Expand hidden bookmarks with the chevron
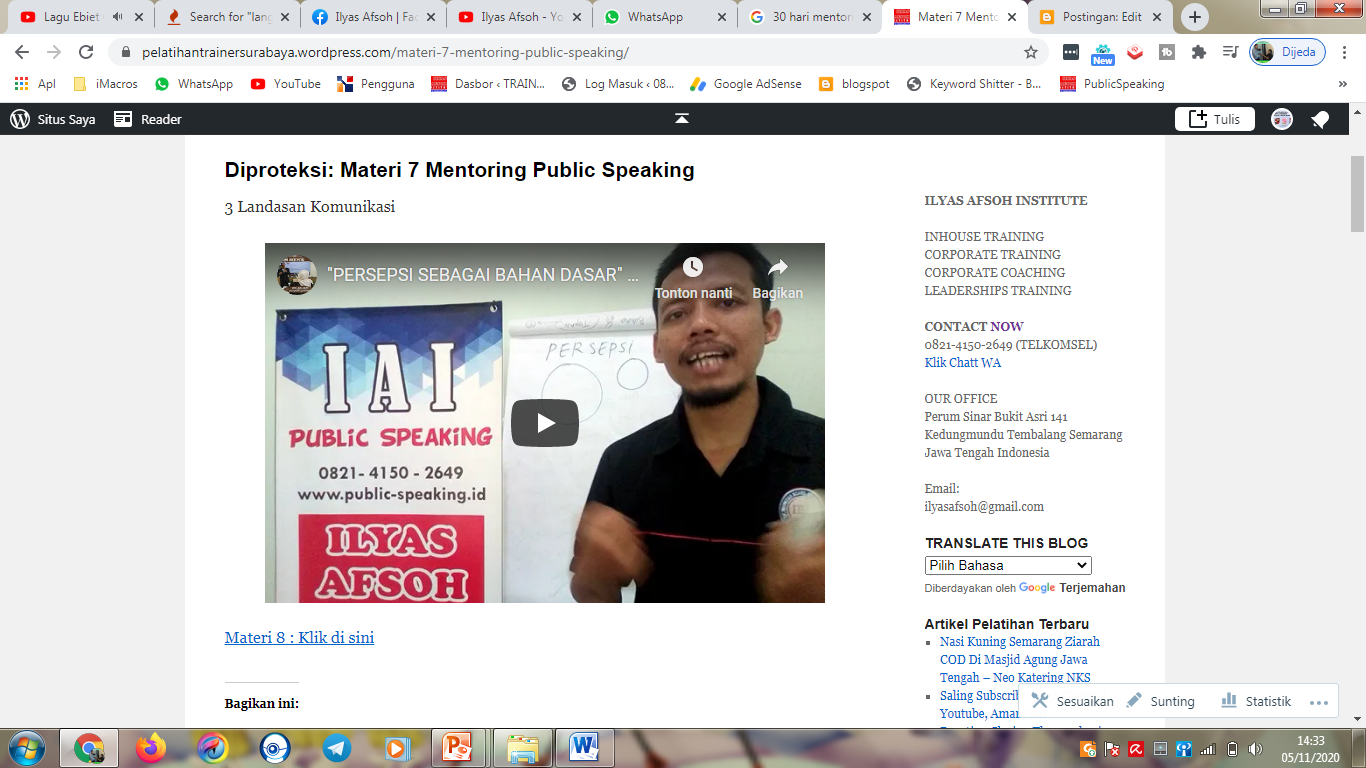 coord(1343,84)
